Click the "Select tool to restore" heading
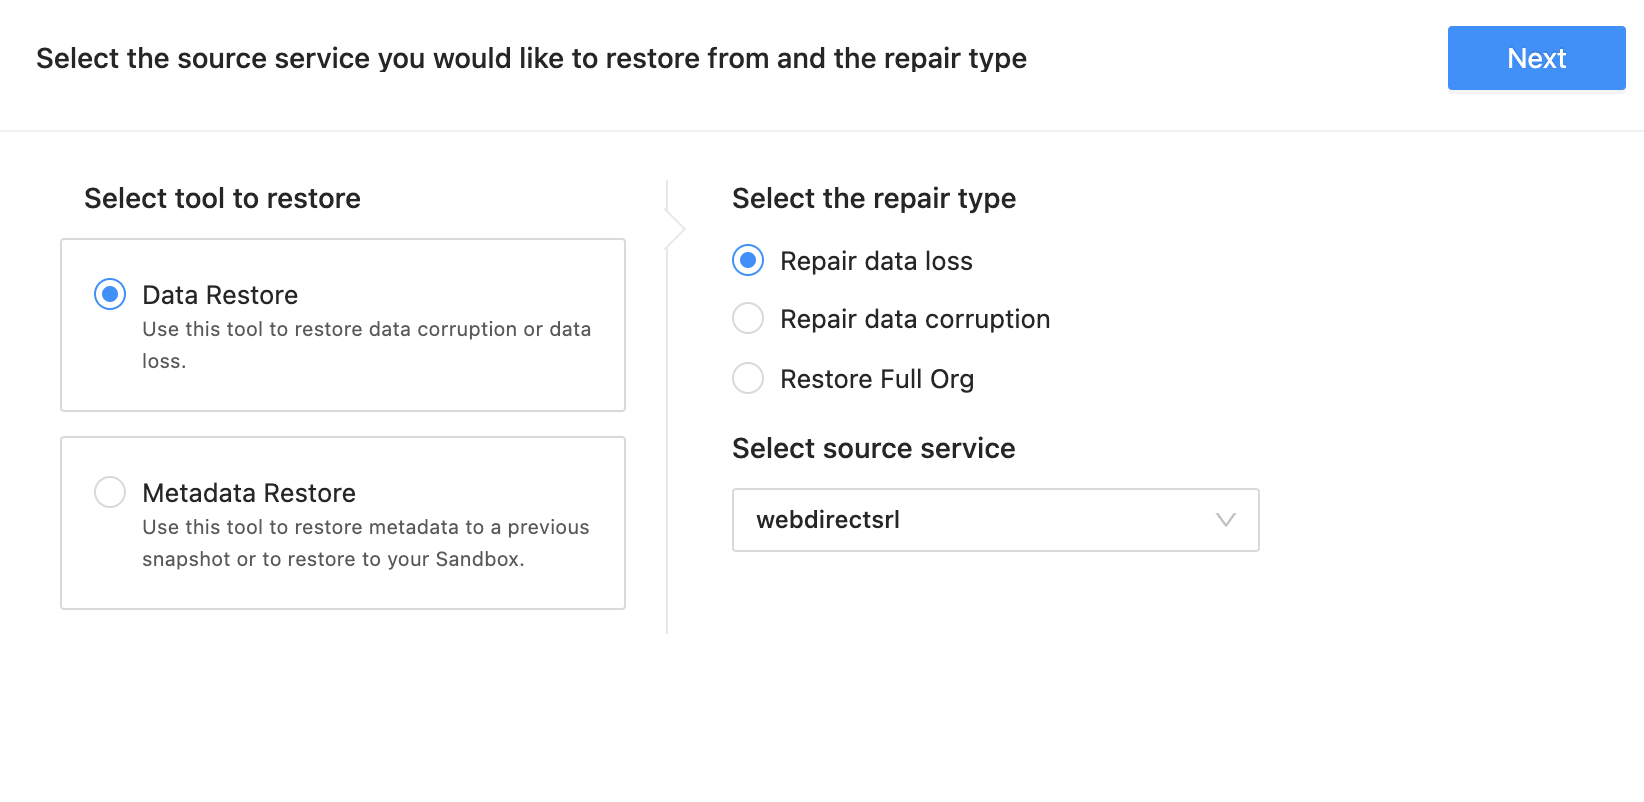 222,198
